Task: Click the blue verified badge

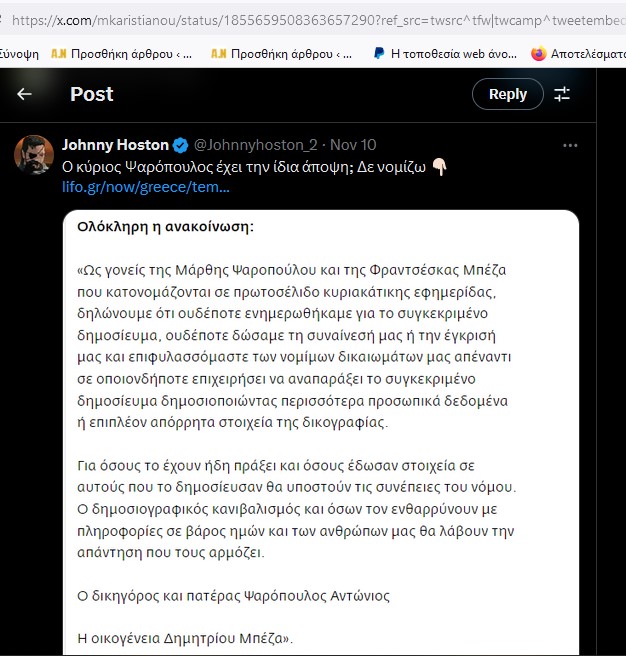Action: coord(180,145)
